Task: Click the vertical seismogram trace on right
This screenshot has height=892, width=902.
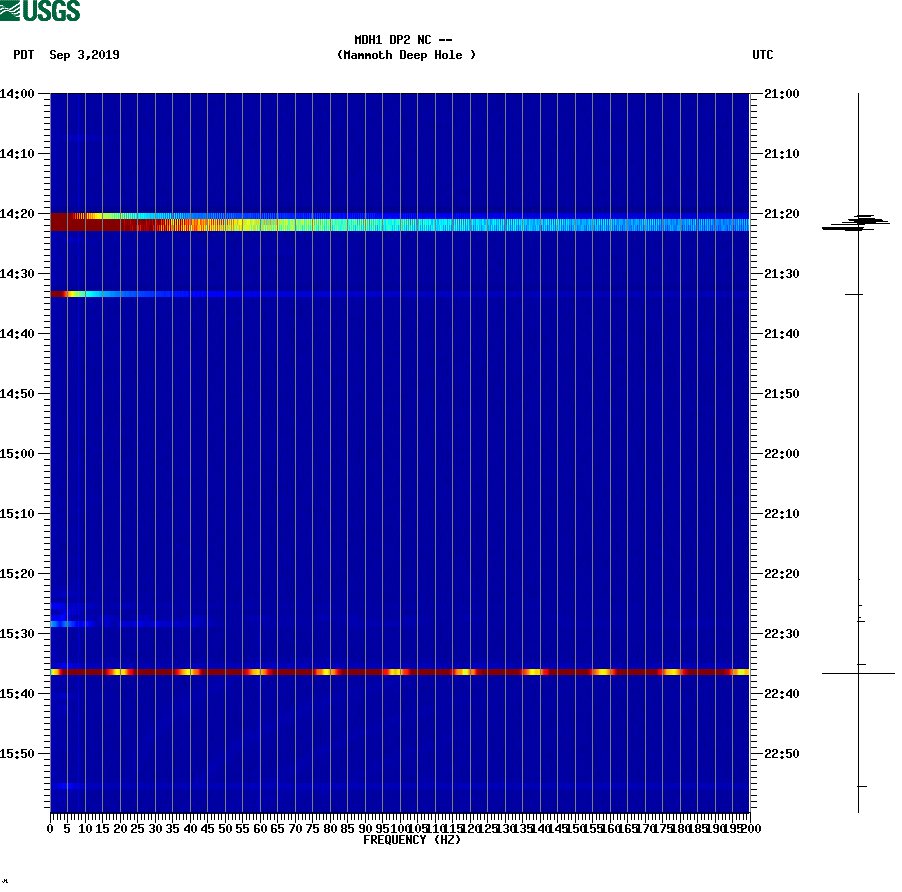Action: 858,450
